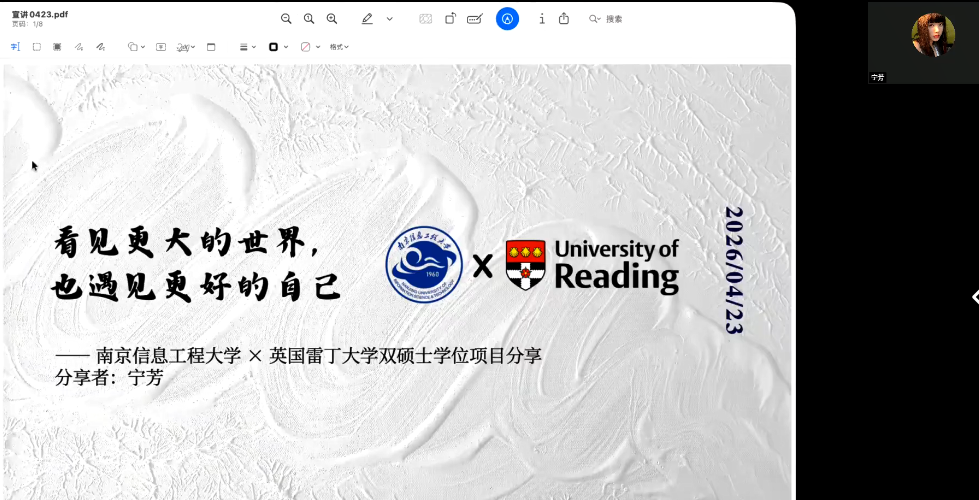Viewport: 979px width, 500px height.
Task: Toggle the Markup toolbar off
Action: (507, 19)
